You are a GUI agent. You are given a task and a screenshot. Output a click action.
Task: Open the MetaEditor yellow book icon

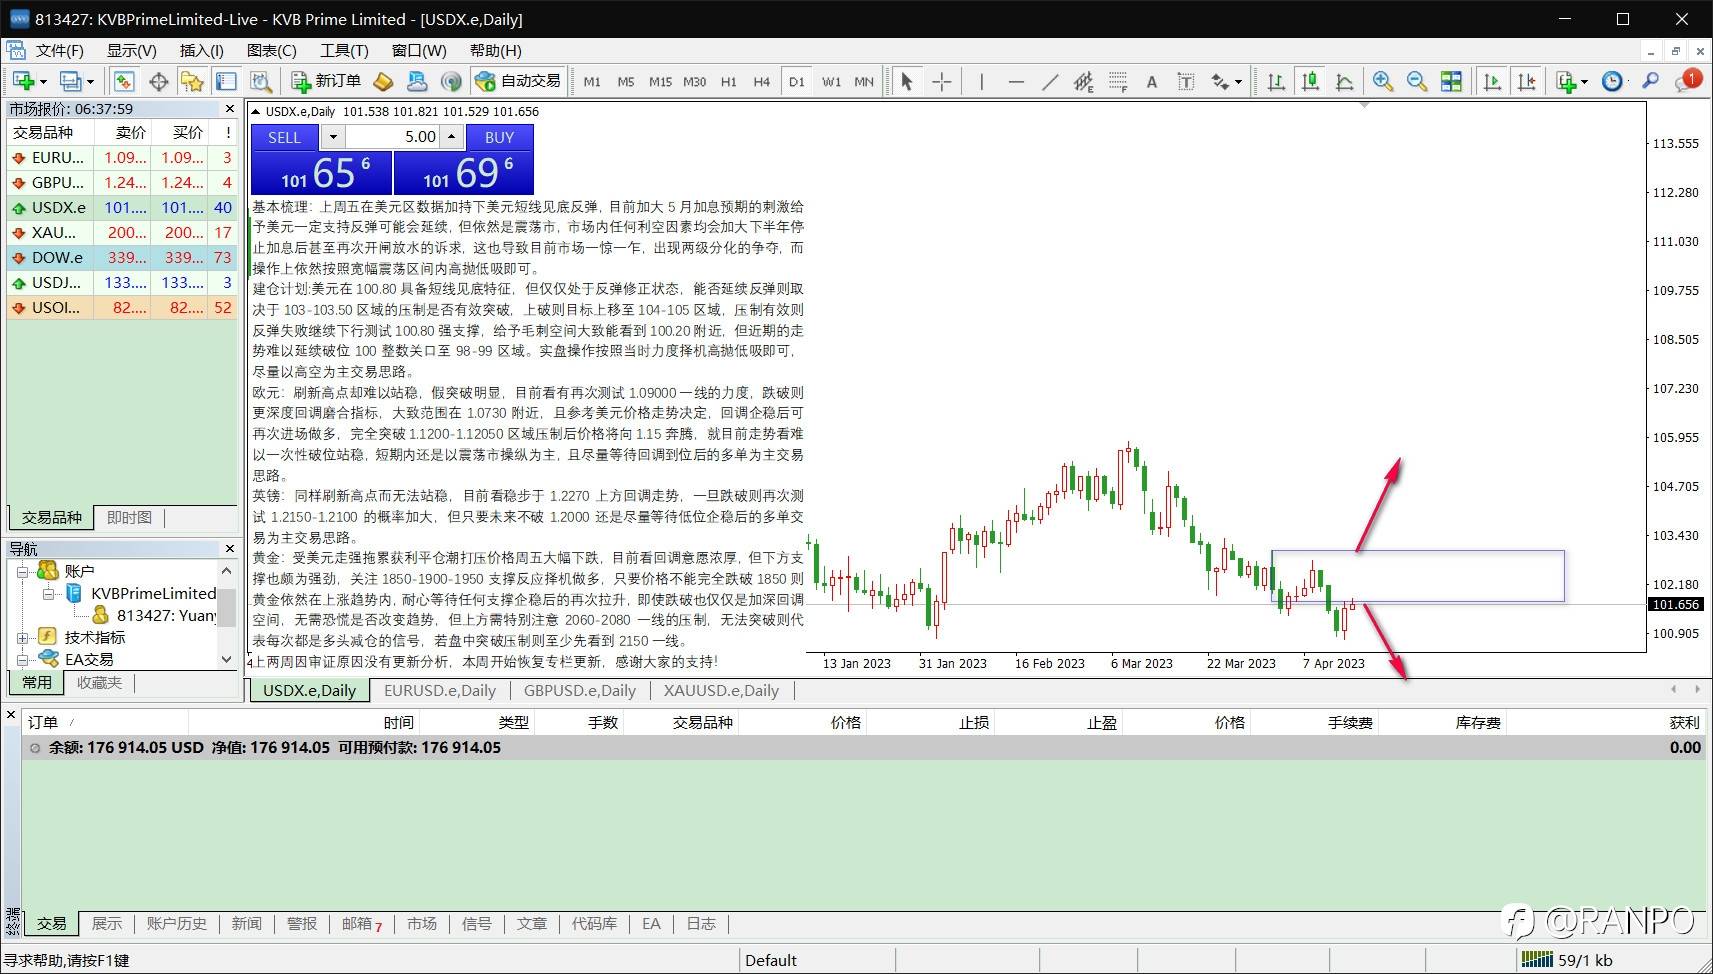click(x=383, y=81)
